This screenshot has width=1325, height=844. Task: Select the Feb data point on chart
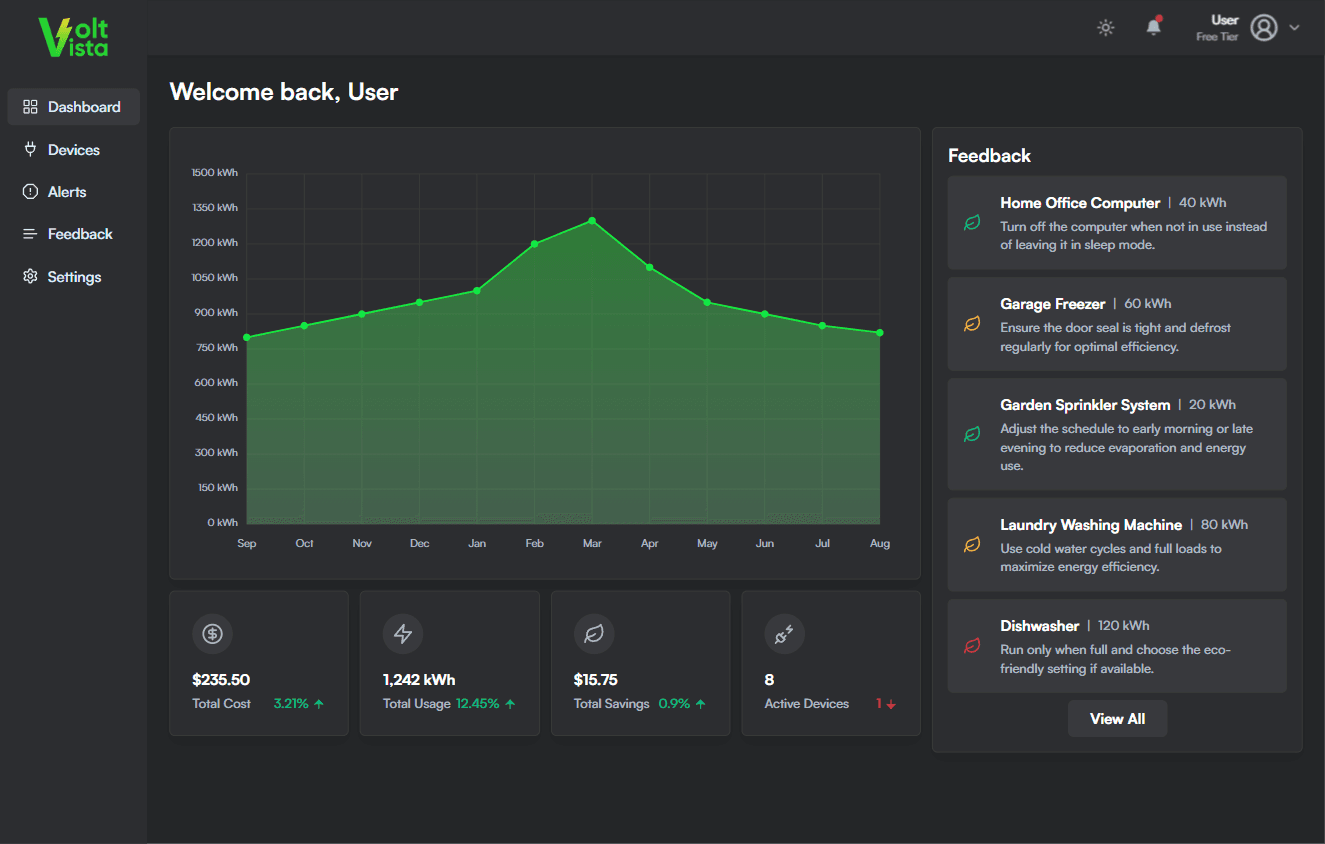click(x=535, y=244)
